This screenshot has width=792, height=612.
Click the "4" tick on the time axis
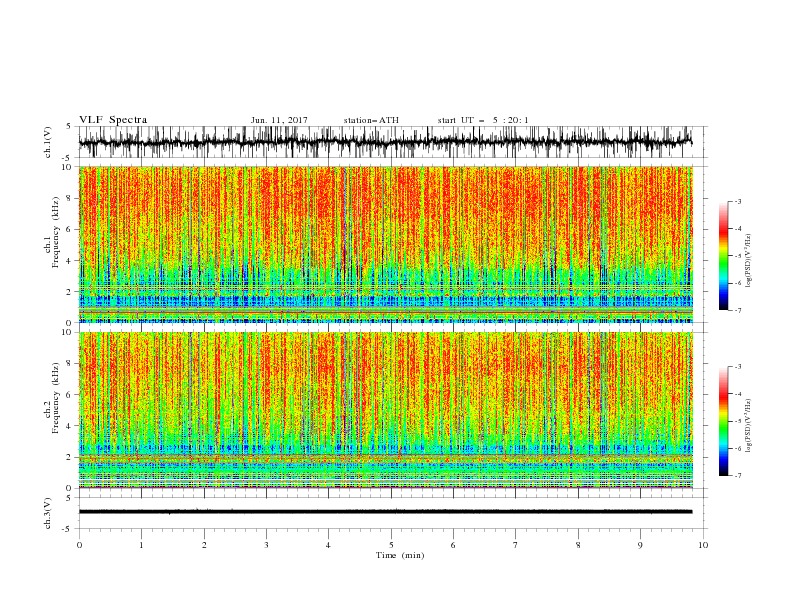(328, 545)
